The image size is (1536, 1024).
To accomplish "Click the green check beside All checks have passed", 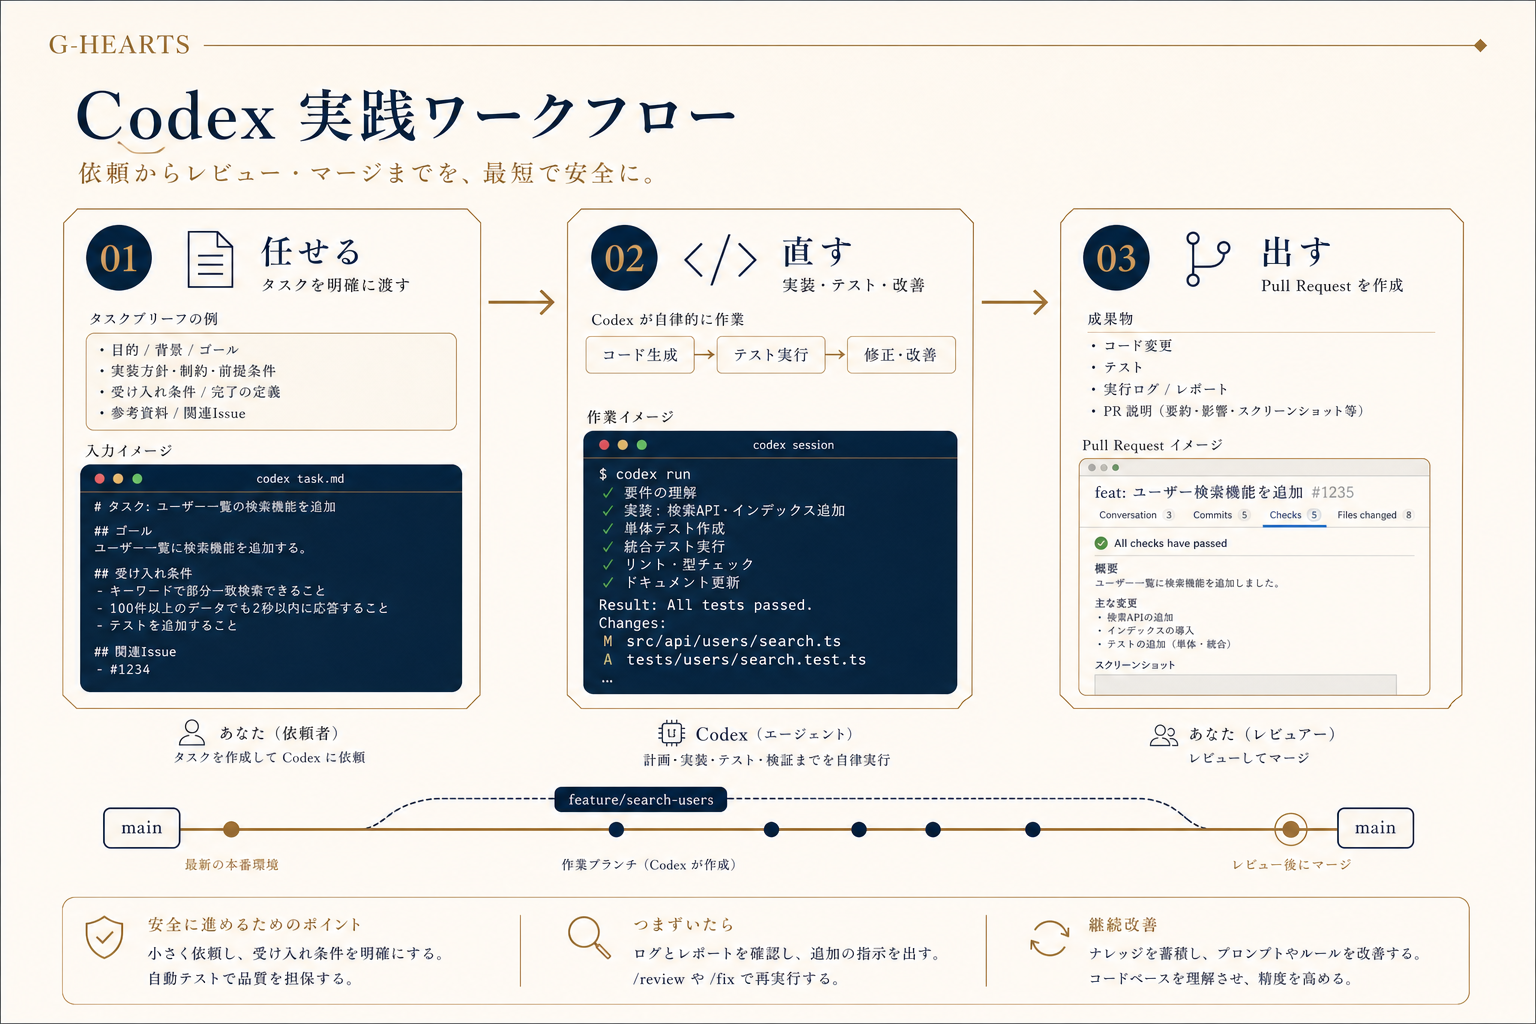I will pos(1101,543).
